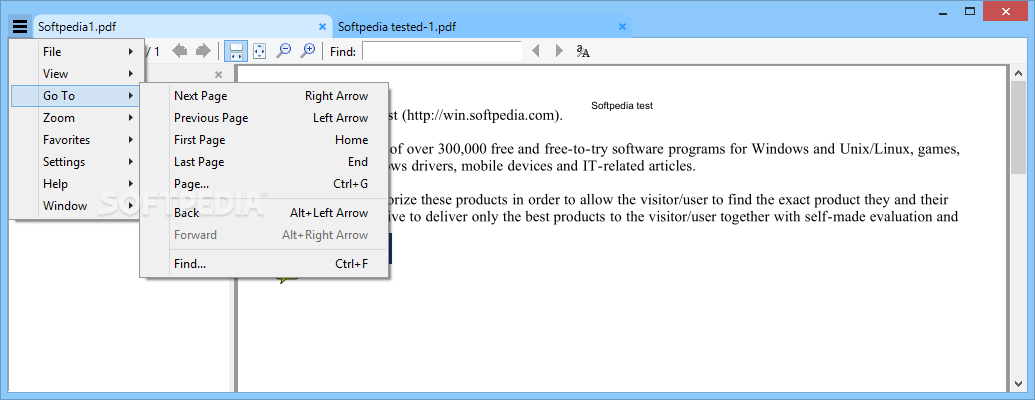Open the Favorites submenu
Viewport: 1035px width, 400px height.
point(75,139)
